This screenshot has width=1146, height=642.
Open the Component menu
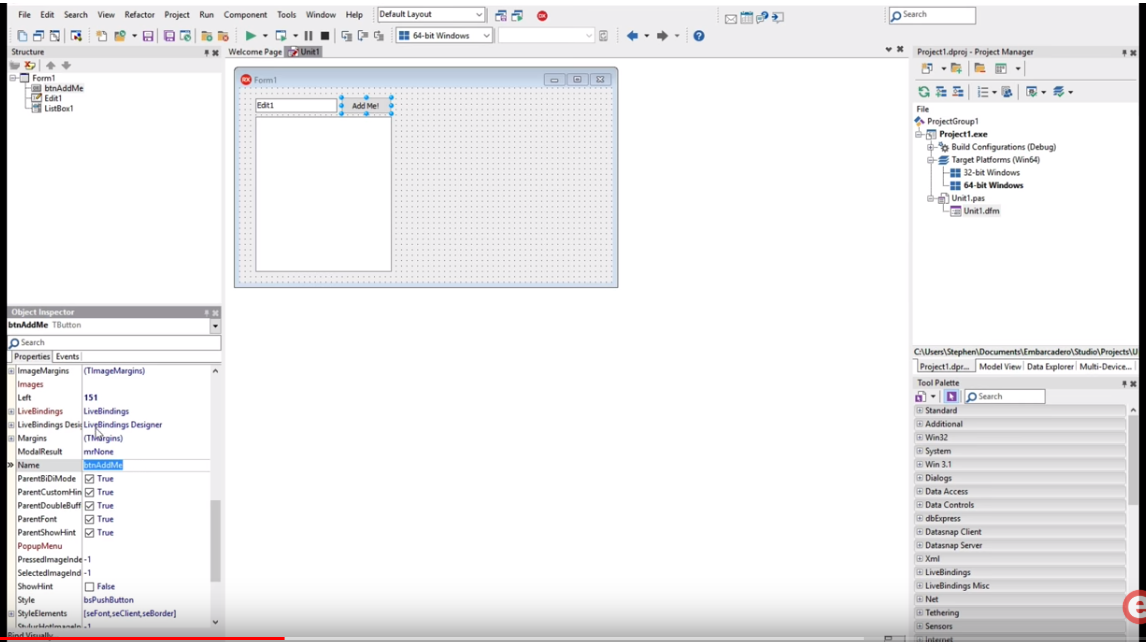point(245,15)
